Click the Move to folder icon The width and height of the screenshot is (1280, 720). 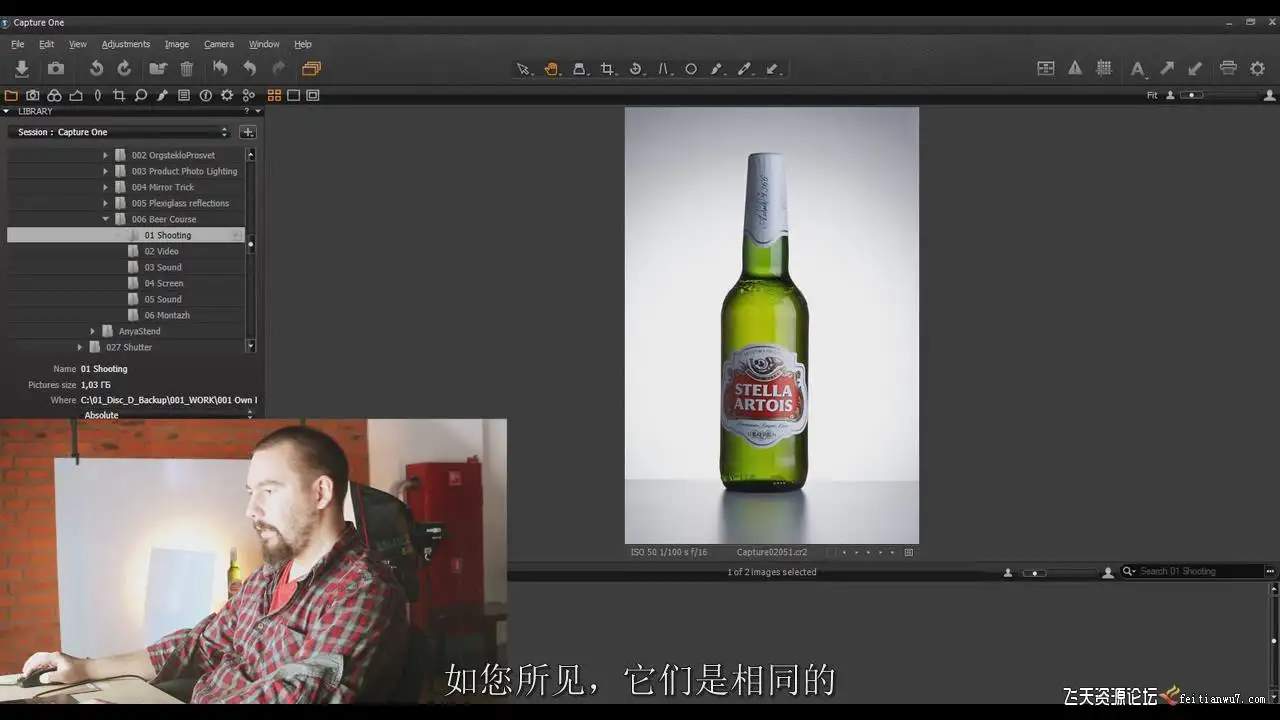tap(158, 68)
